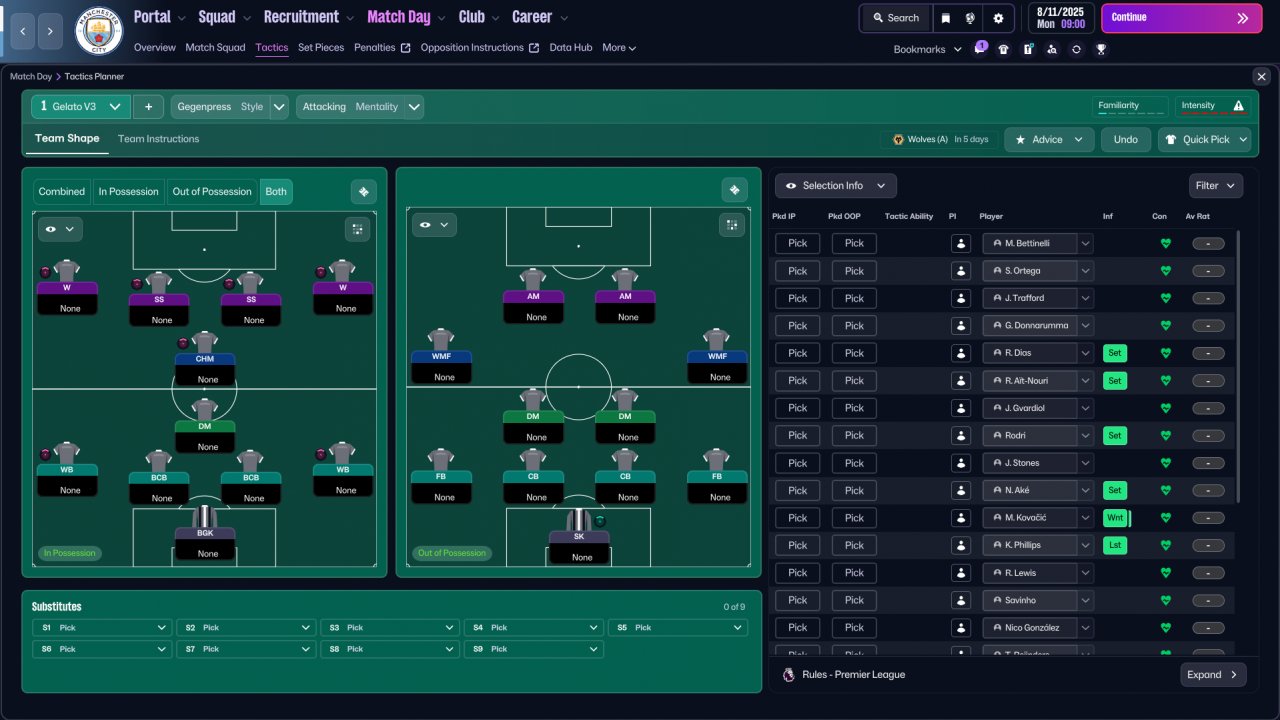The image size is (1280, 720).
Task: Add a new tactic with the plus button
Action: pos(148,107)
